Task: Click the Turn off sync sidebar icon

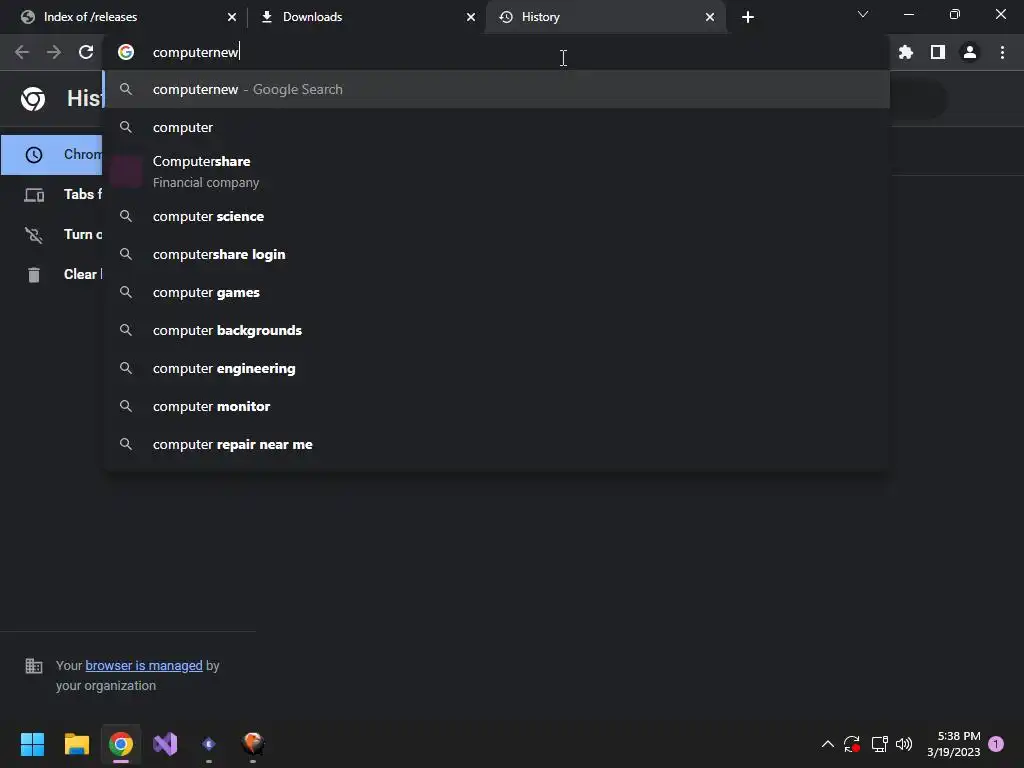Action: [34, 235]
